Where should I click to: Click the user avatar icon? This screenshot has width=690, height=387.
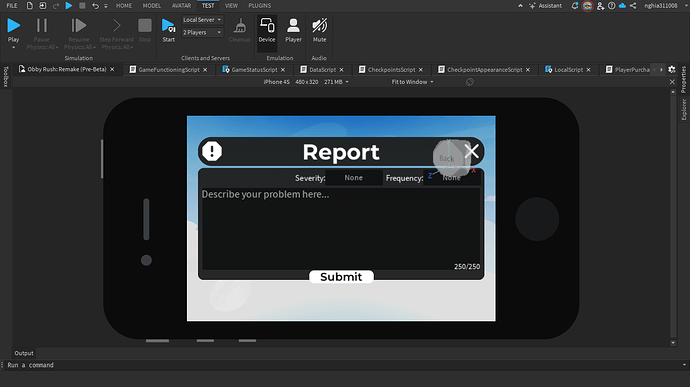587,6
